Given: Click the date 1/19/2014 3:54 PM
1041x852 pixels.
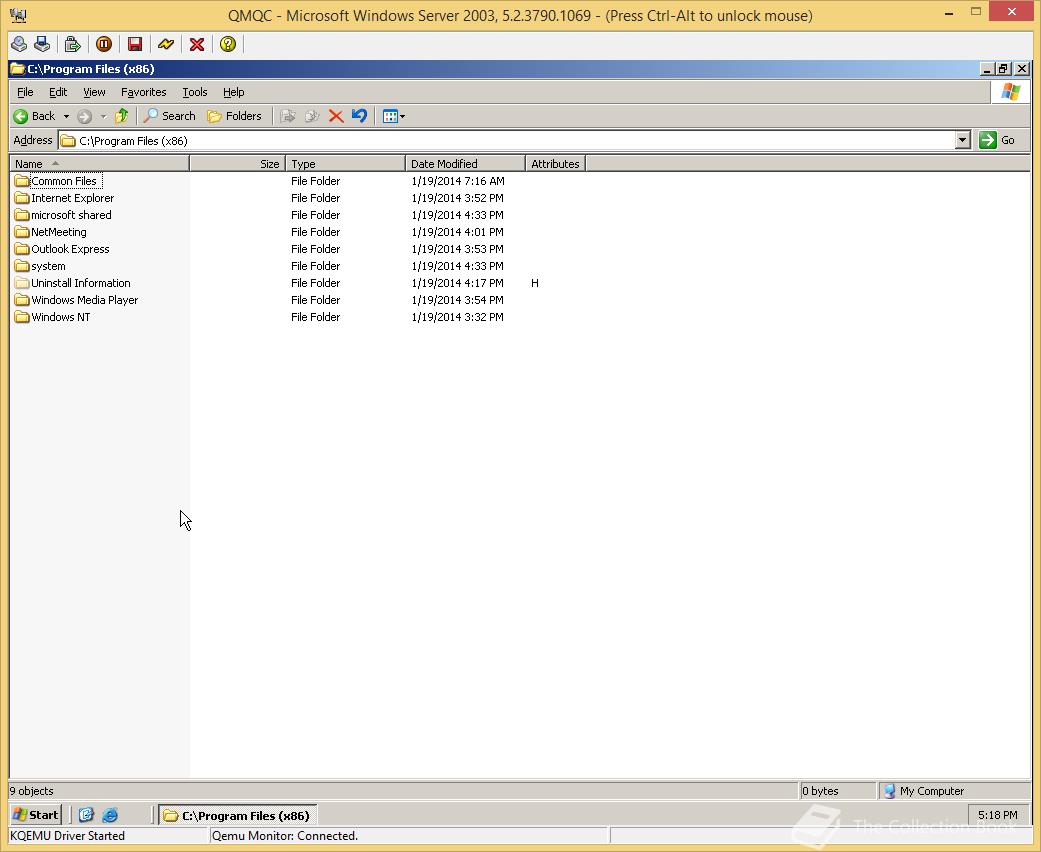Looking at the screenshot, I should point(457,300).
